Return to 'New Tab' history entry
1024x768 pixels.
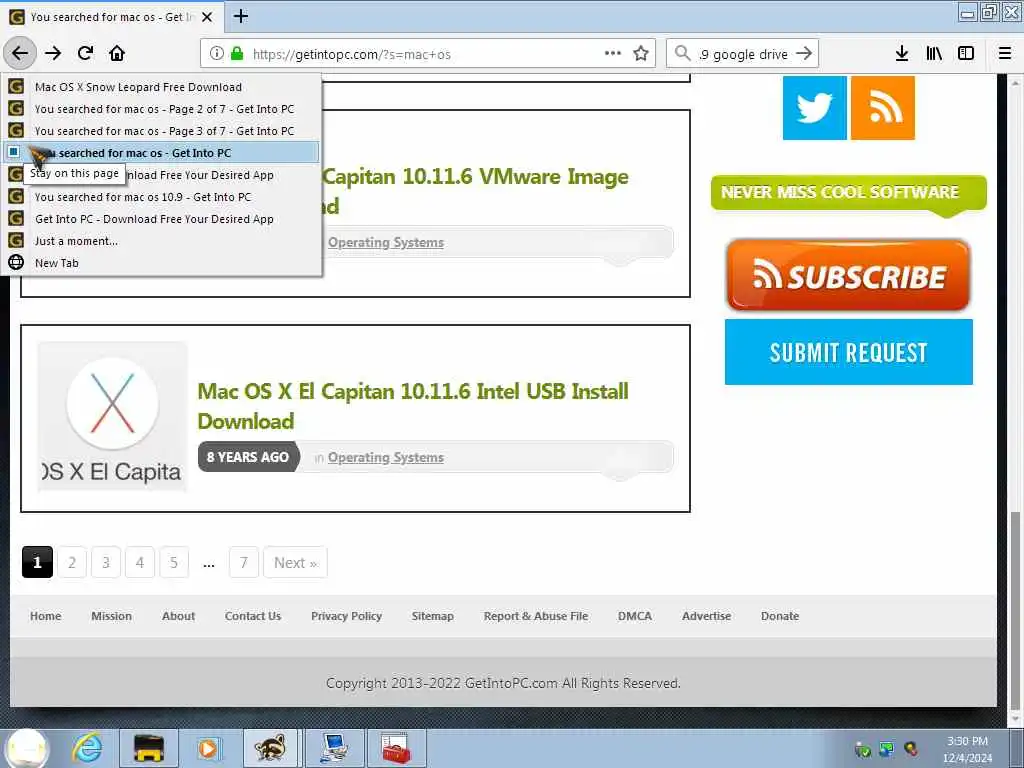161,263
